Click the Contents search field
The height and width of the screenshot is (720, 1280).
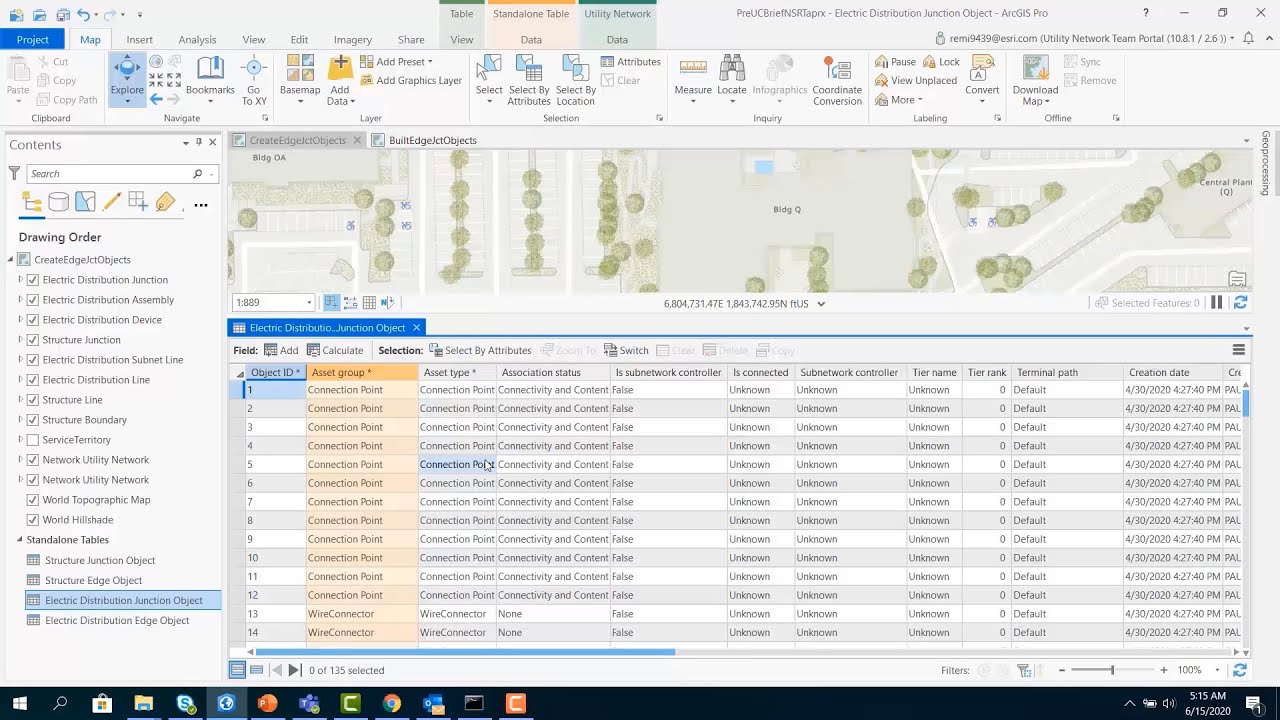click(x=108, y=174)
